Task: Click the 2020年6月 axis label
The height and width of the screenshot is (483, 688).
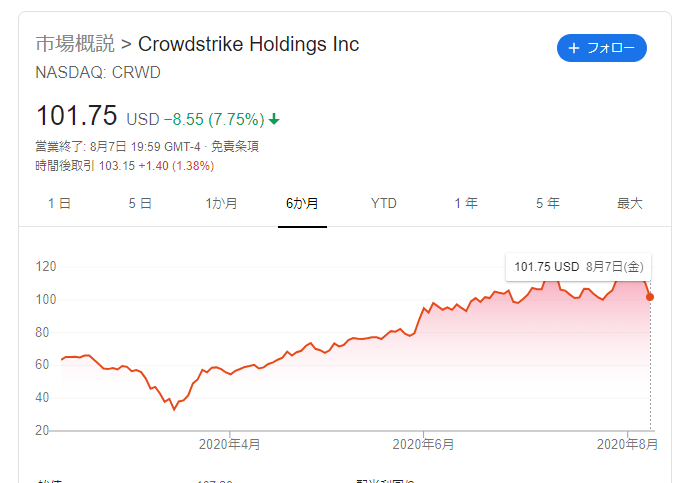Action: (423, 444)
